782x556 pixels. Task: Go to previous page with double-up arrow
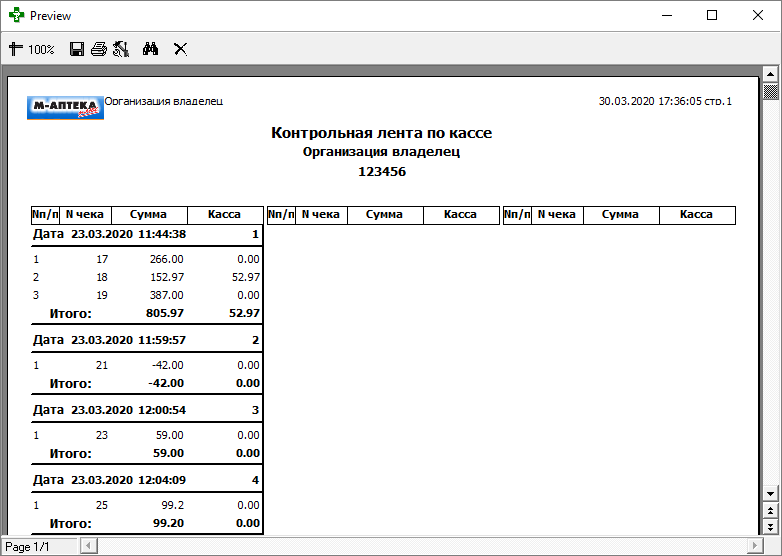point(770,511)
